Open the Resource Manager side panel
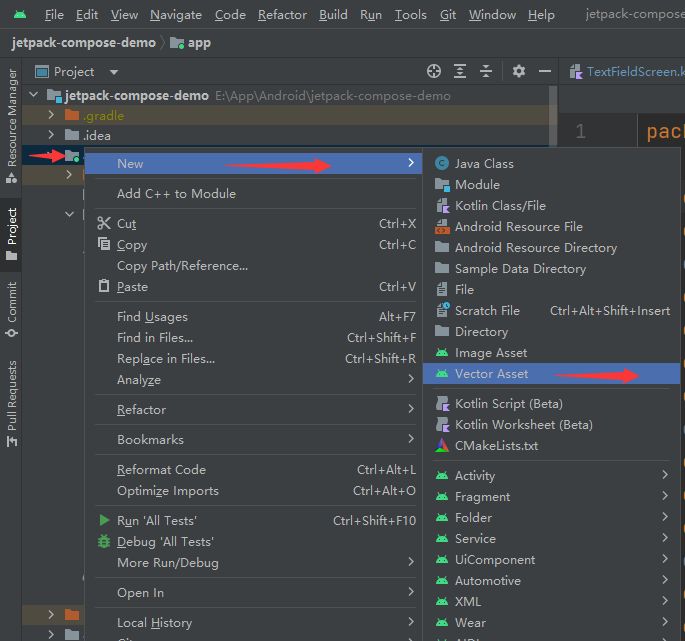 coord(12,118)
